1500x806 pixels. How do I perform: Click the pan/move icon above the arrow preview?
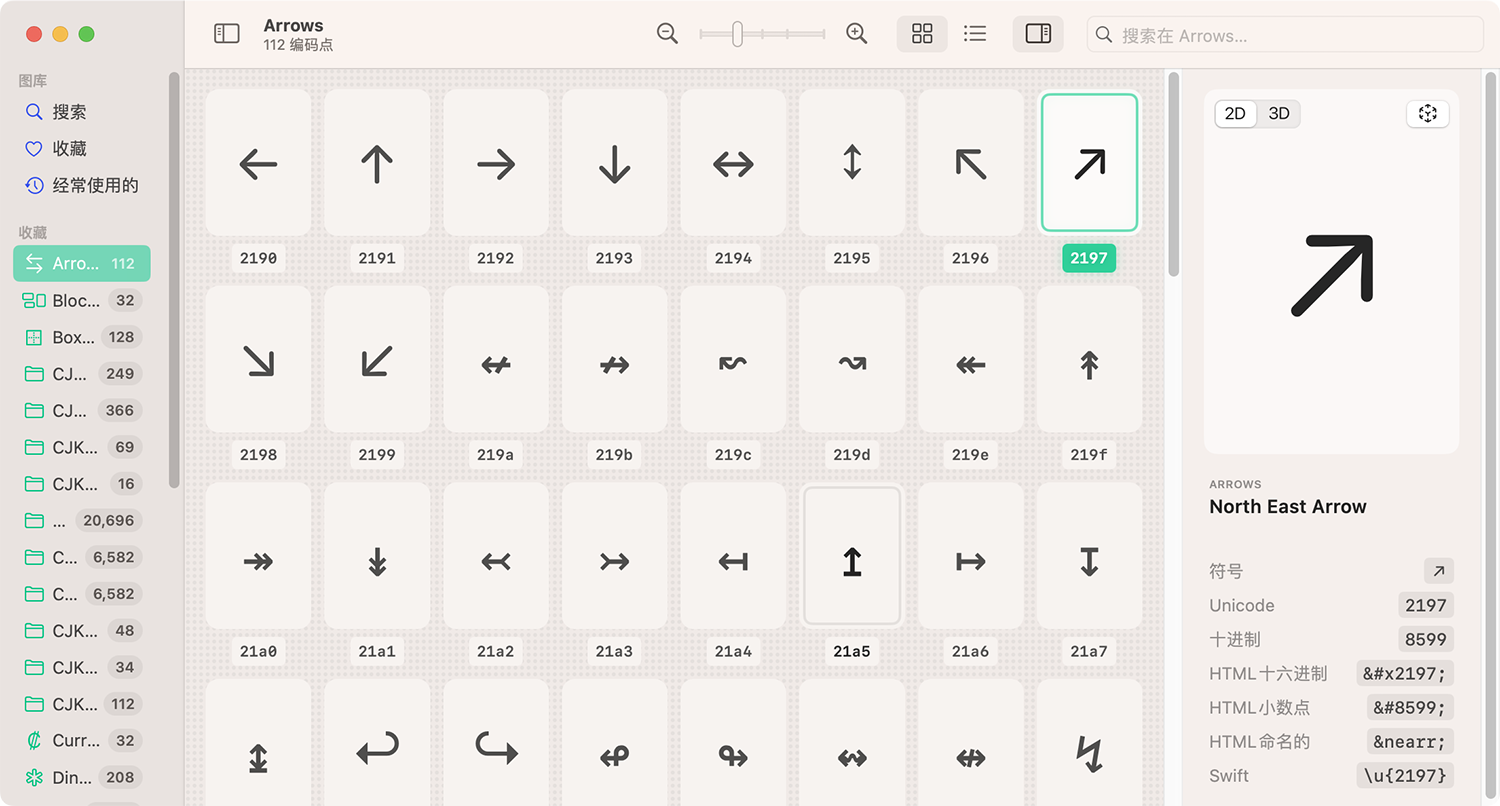point(1428,113)
